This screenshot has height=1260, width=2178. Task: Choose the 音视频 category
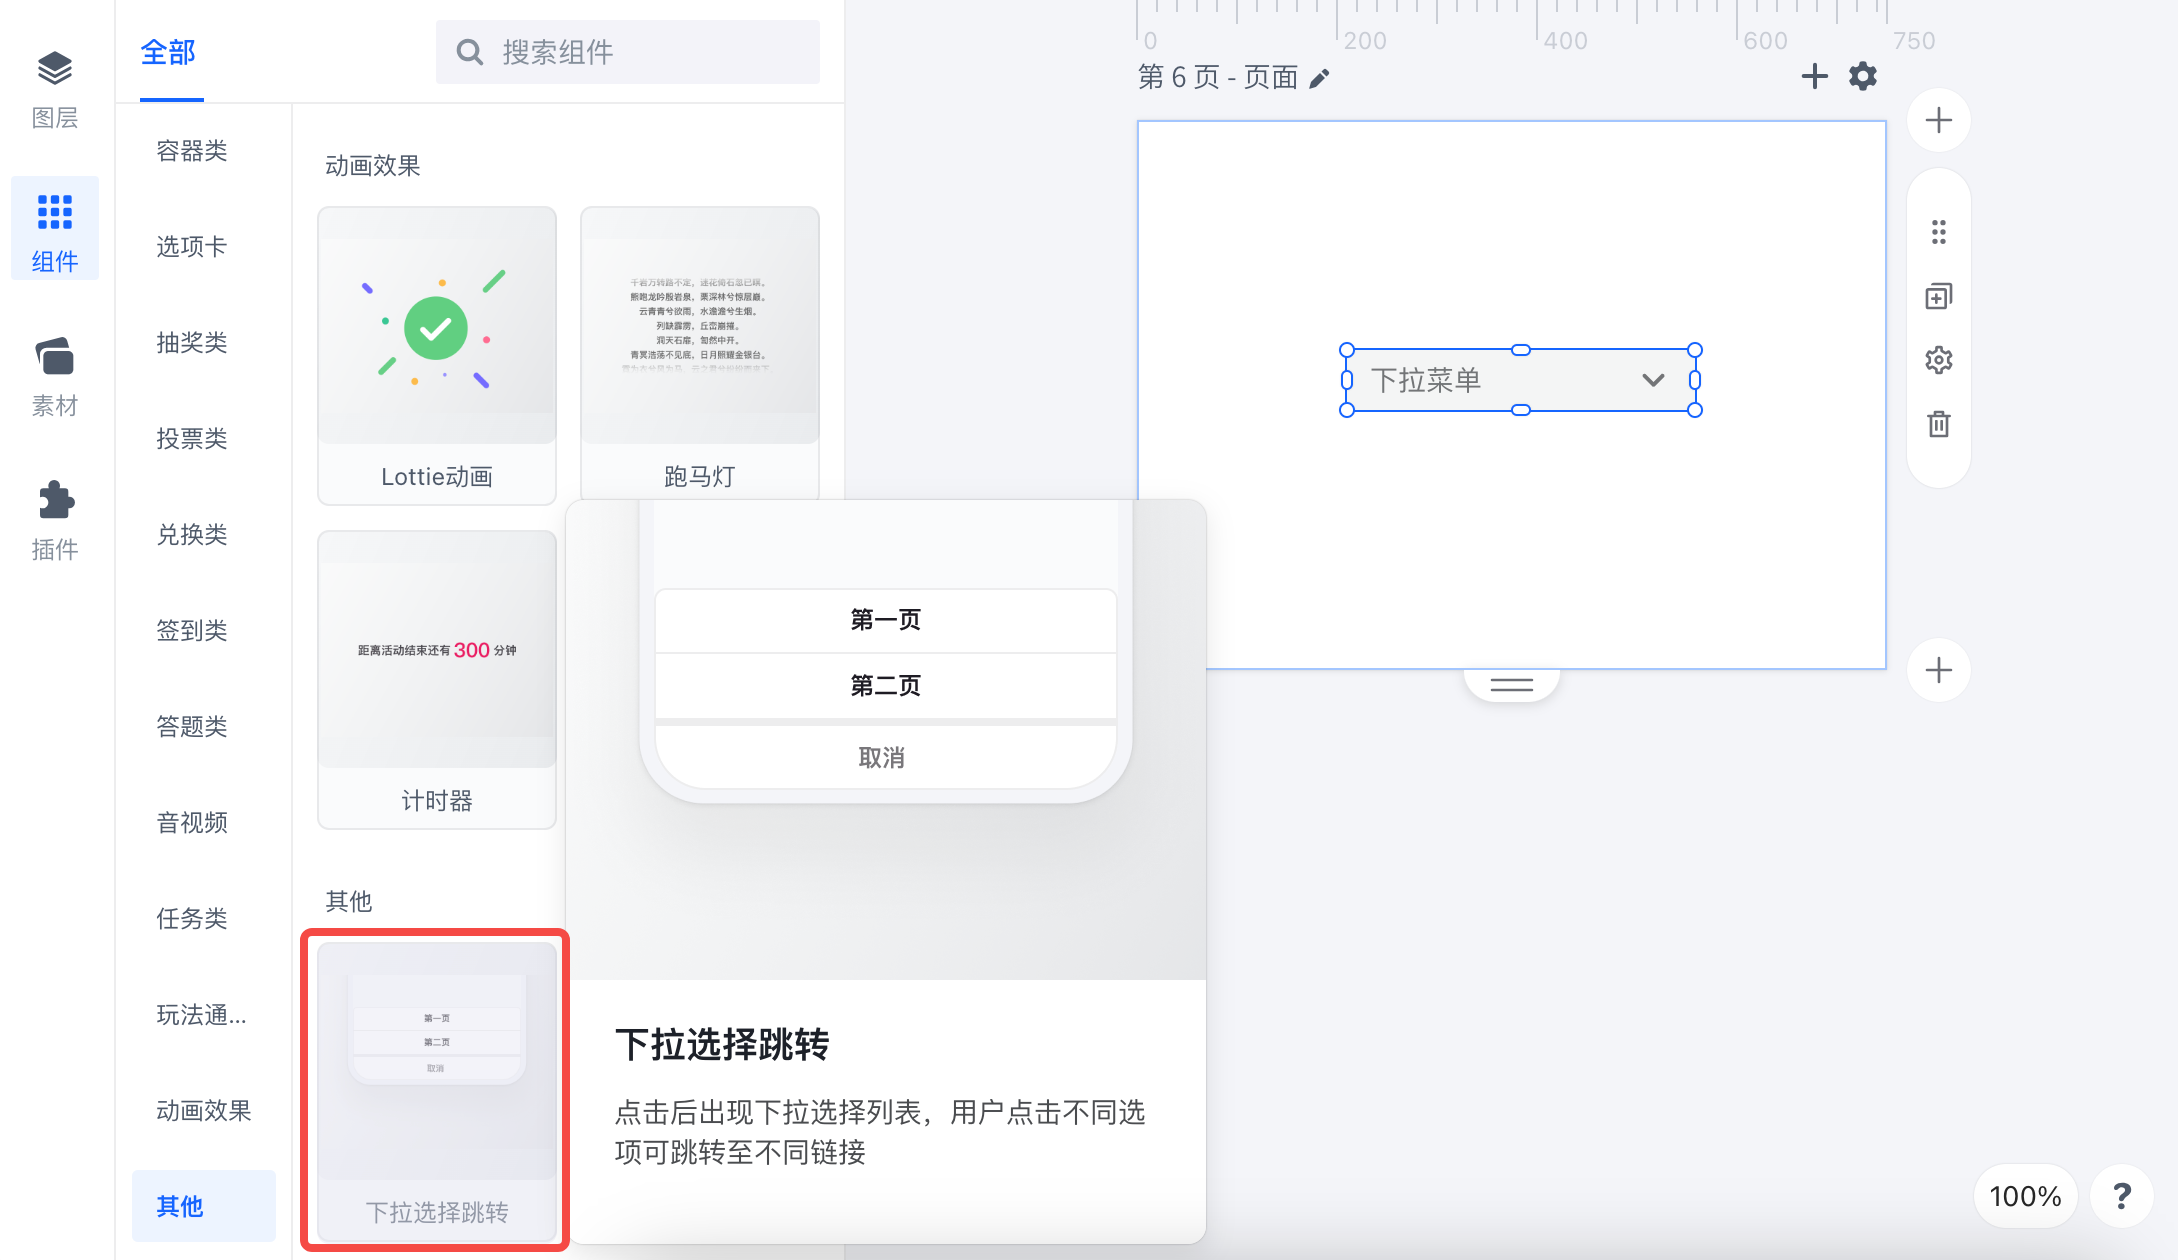click(x=192, y=823)
